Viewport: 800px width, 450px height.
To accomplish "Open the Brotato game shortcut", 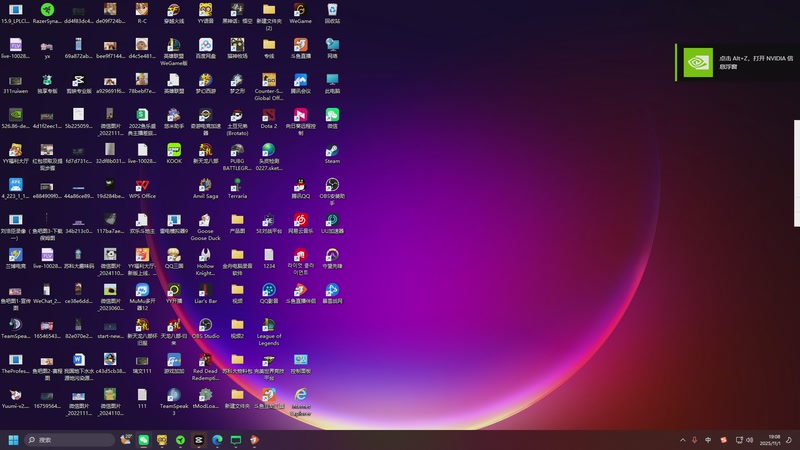I will click(x=237, y=121).
